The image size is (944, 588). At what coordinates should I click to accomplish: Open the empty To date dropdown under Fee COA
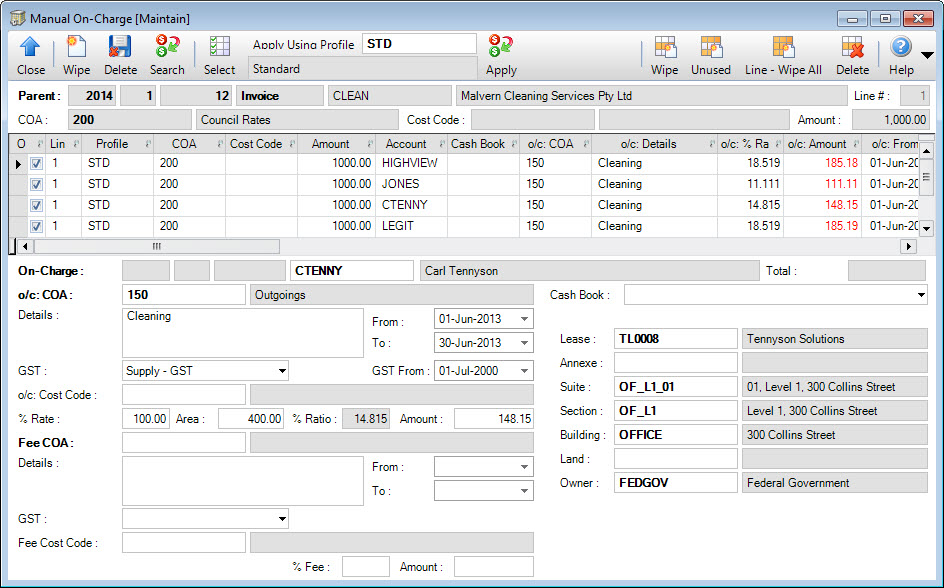click(524, 491)
